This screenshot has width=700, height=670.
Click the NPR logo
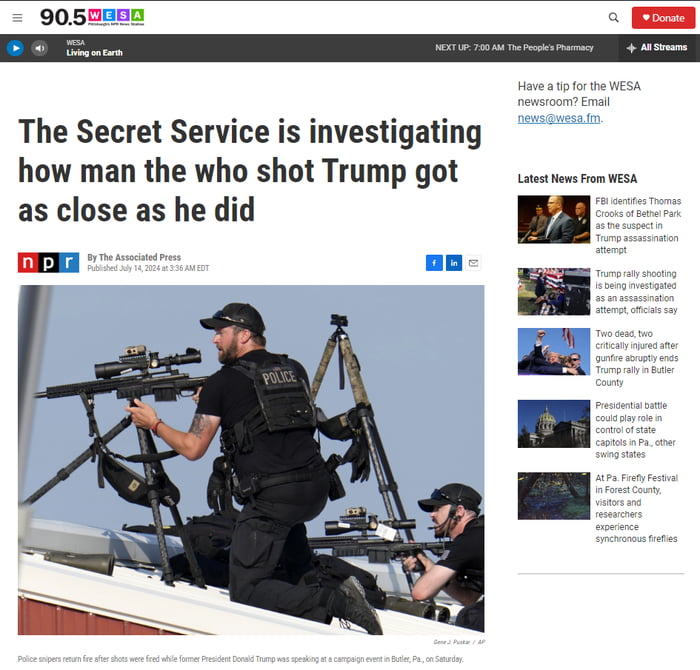tap(48, 262)
